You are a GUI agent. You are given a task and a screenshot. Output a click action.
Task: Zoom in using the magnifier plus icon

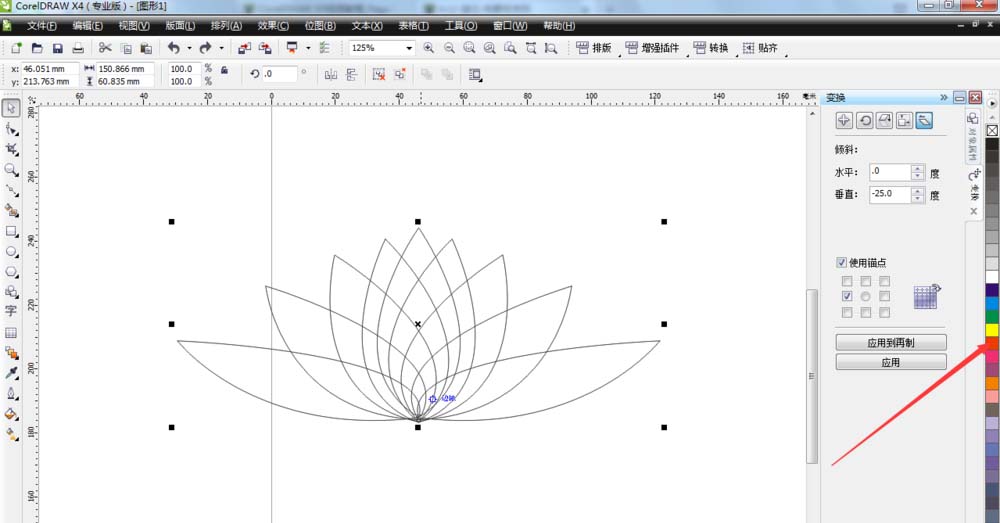point(429,48)
